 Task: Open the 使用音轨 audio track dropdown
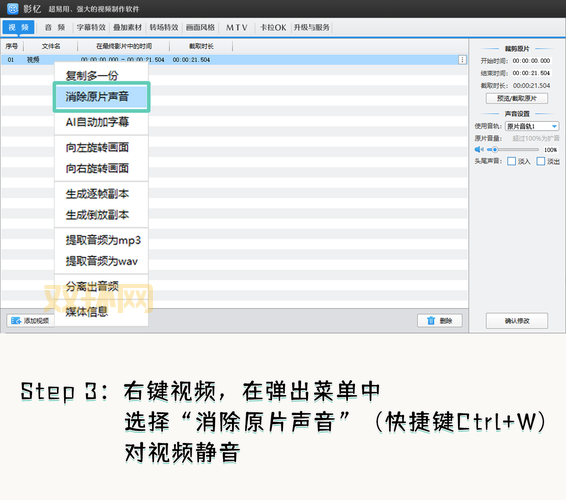coord(532,126)
